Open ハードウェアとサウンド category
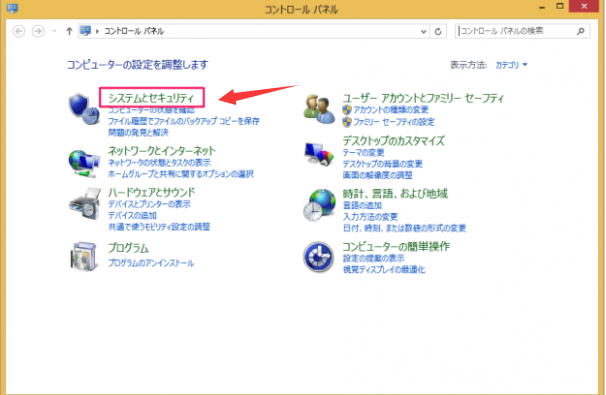The width and height of the screenshot is (606, 395). [152, 192]
